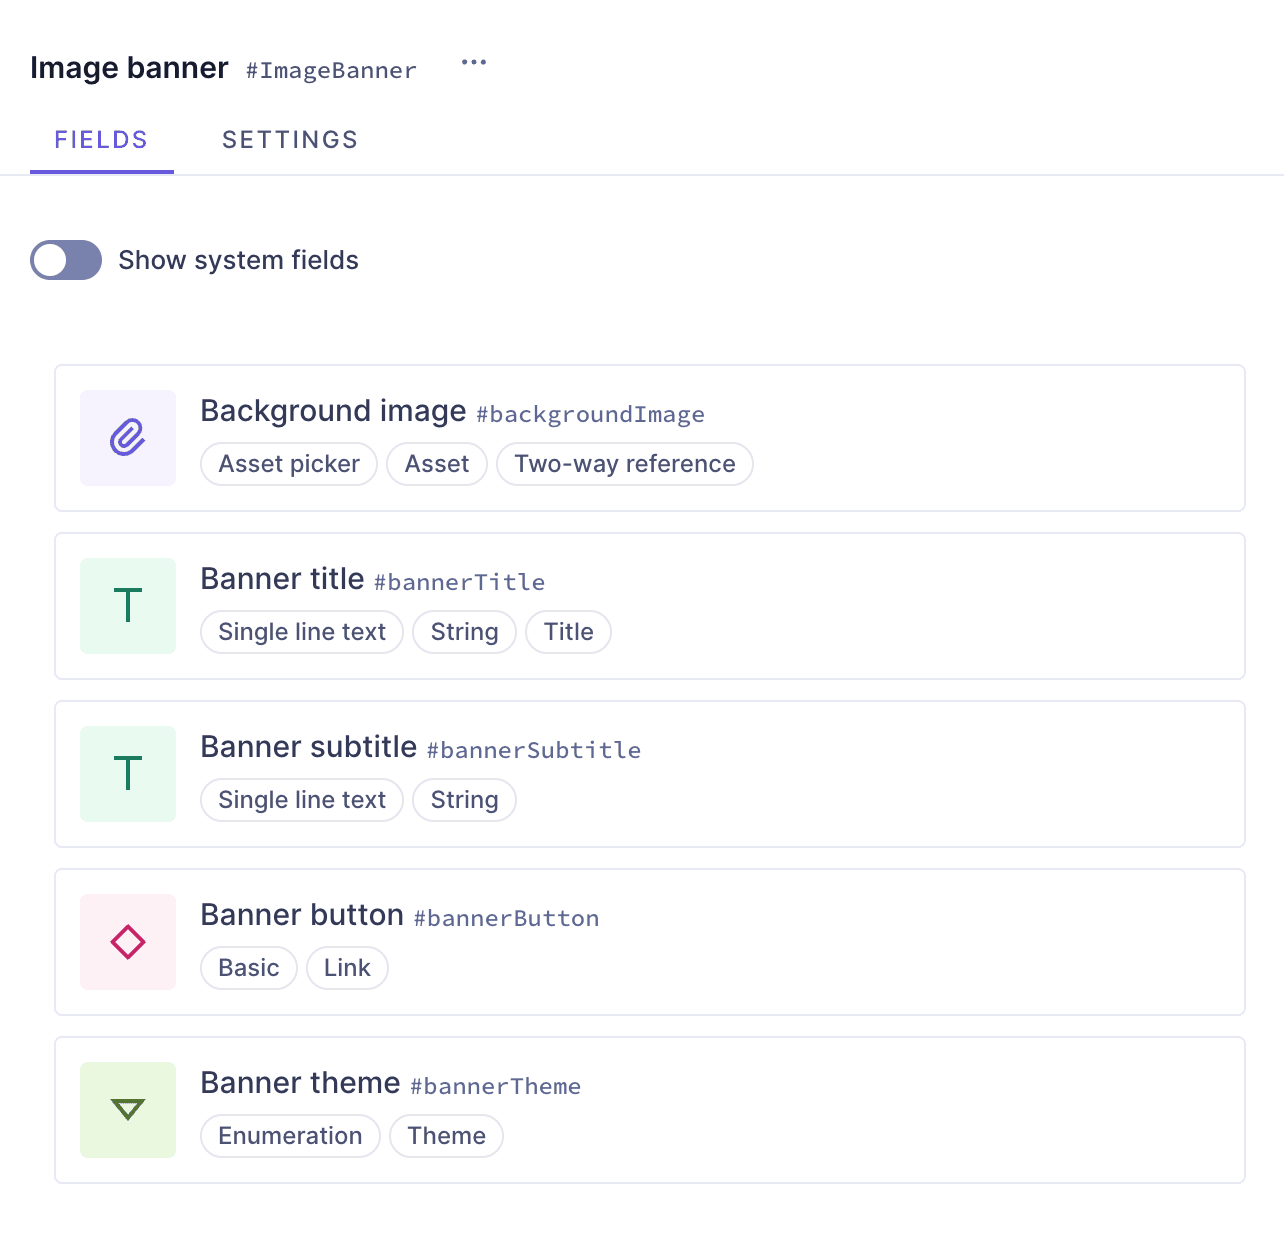Open the Background image field card
Image resolution: width=1284 pixels, height=1254 pixels.
point(650,438)
